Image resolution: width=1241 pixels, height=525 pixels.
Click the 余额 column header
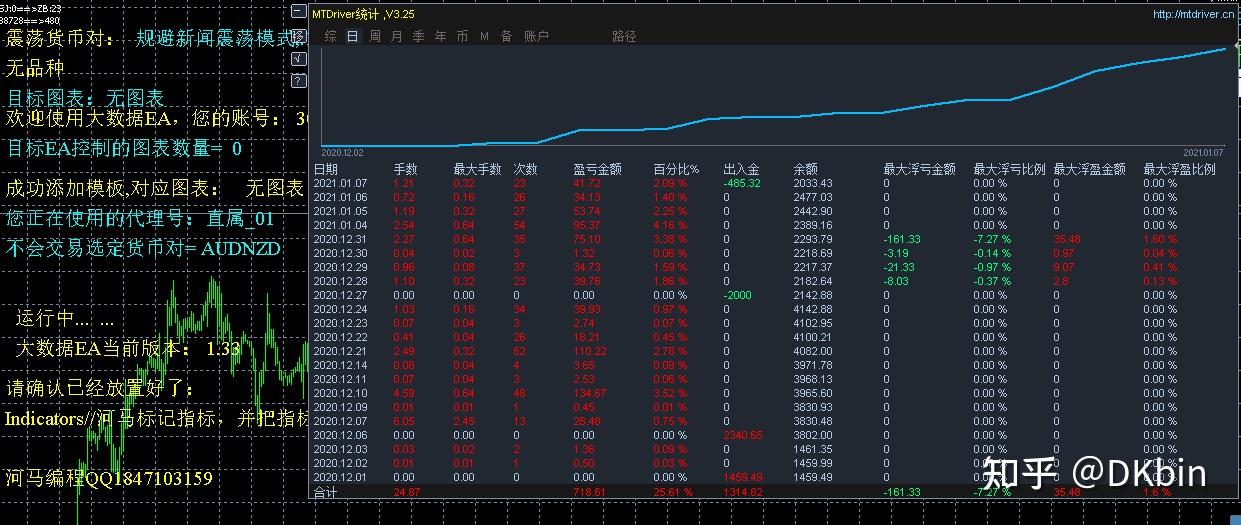[x=805, y=169]
